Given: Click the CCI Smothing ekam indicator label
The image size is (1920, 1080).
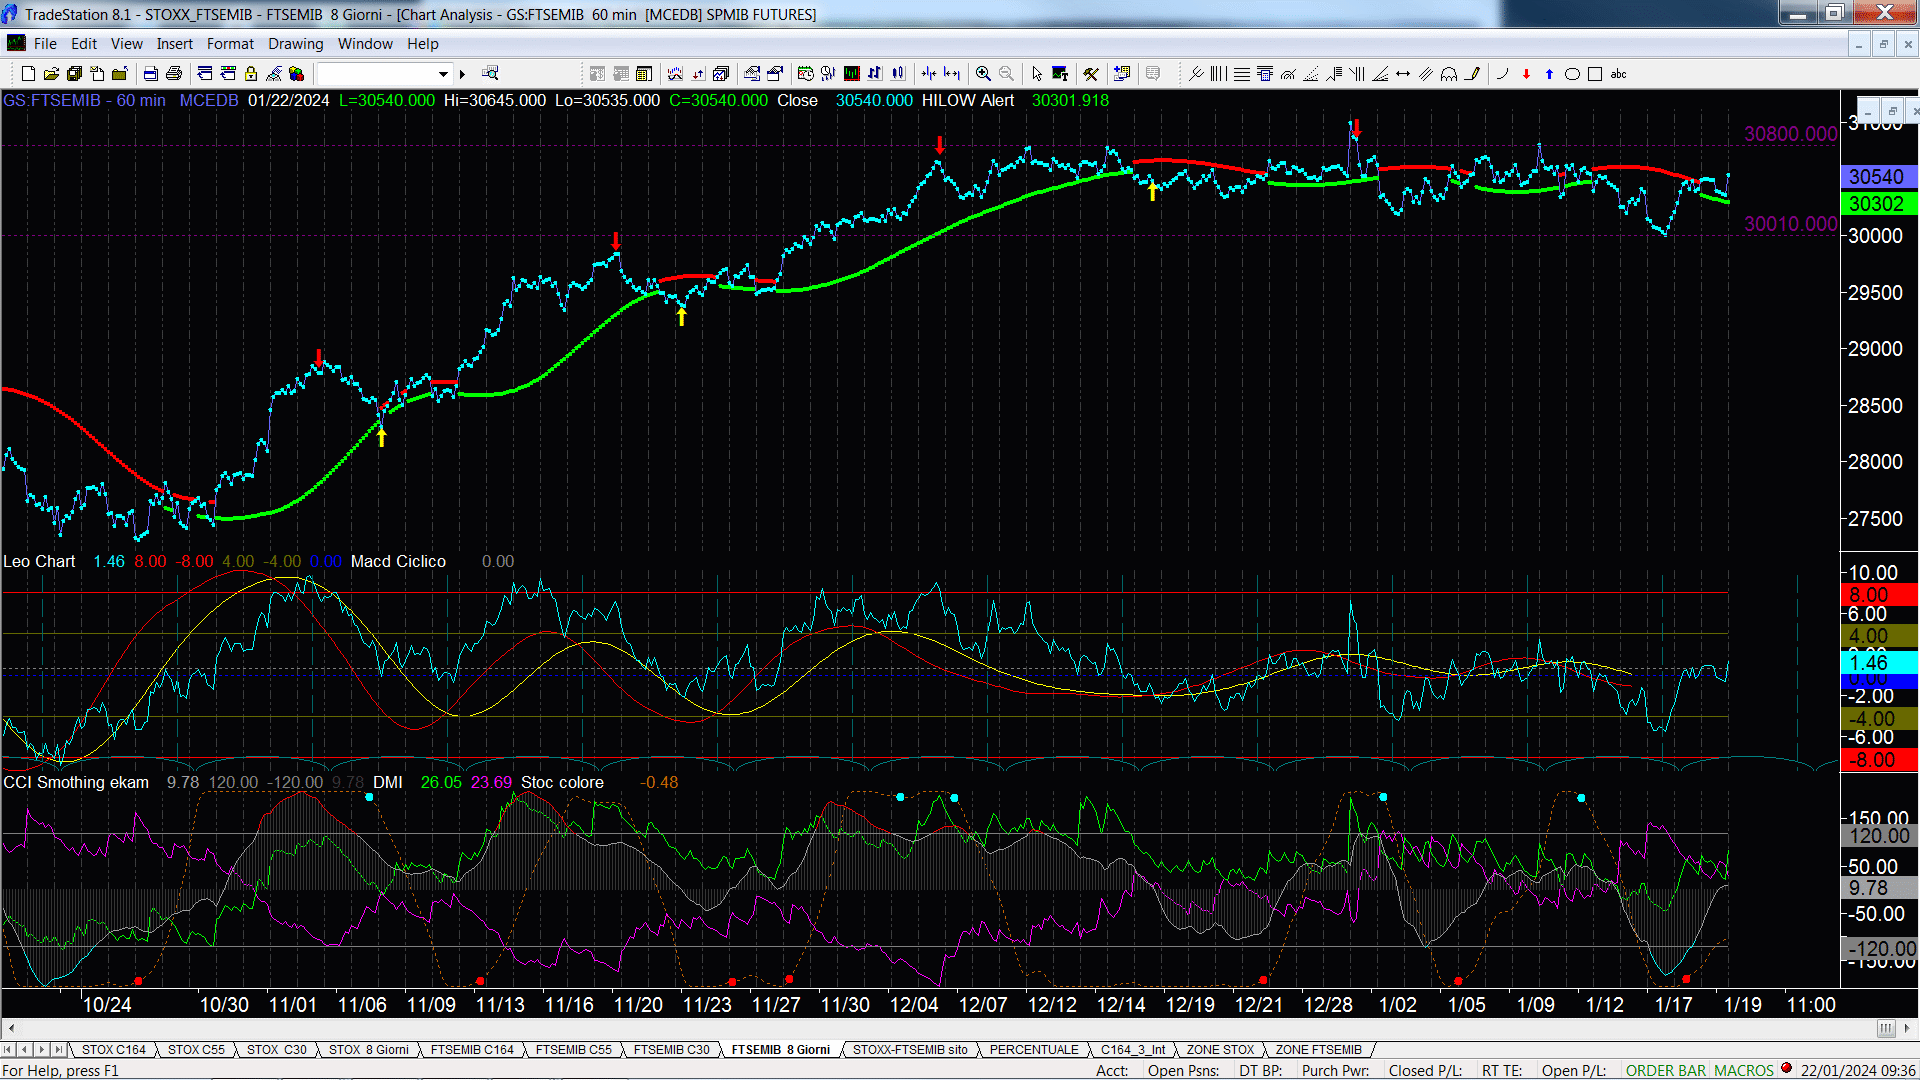Looking at the screenshot, I should [x=76, y=783].
